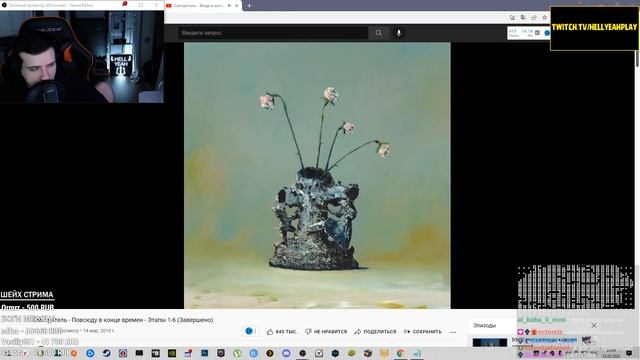Open the three-dot more actions menu
The width and height of the screenshot is (640, 360).
tap(453, 332)
